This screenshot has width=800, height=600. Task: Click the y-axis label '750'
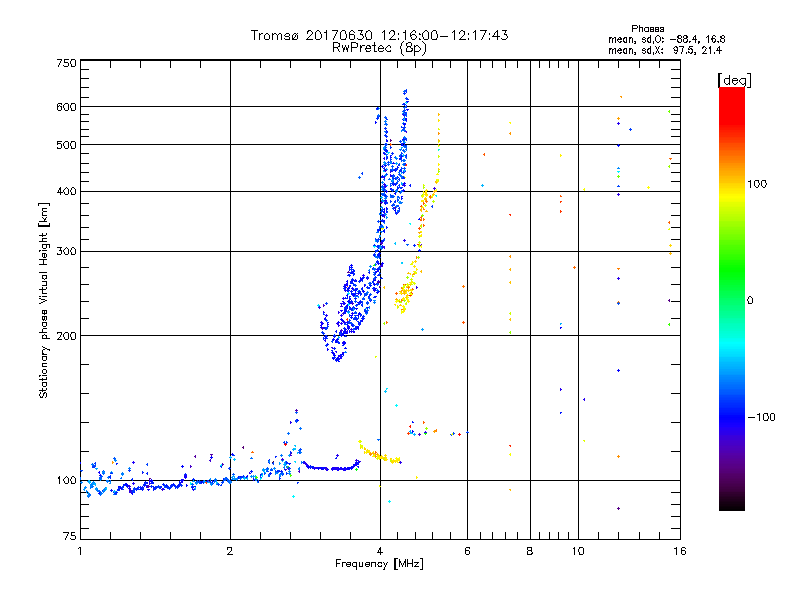coord(66,63)
